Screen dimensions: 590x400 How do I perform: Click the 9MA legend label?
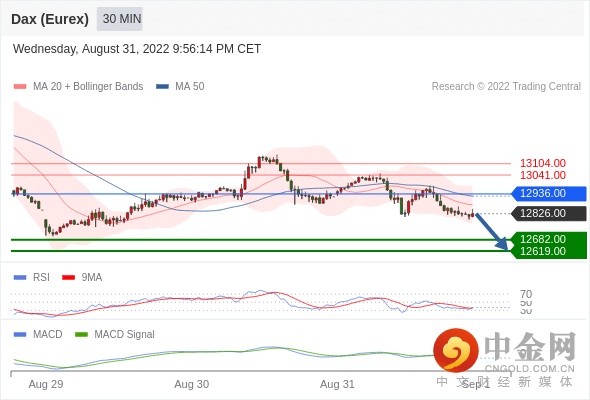pos(92,278)
